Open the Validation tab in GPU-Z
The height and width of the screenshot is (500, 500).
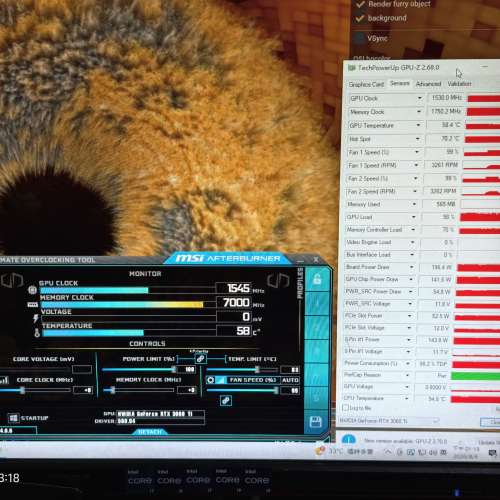coord(459,84)
